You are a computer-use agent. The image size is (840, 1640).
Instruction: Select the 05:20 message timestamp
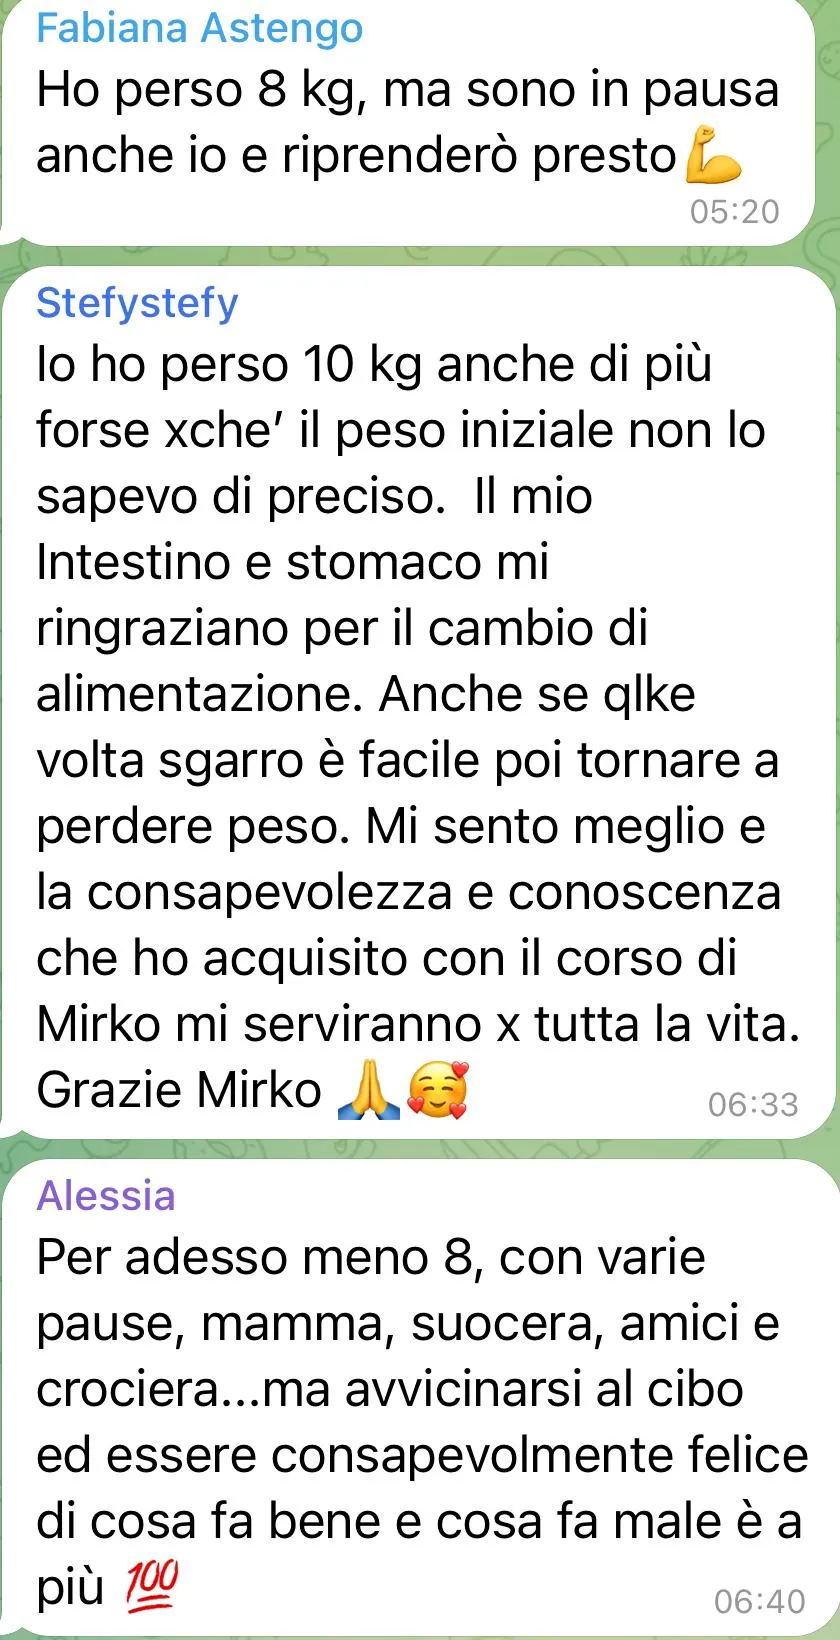(x=734, y=211)
